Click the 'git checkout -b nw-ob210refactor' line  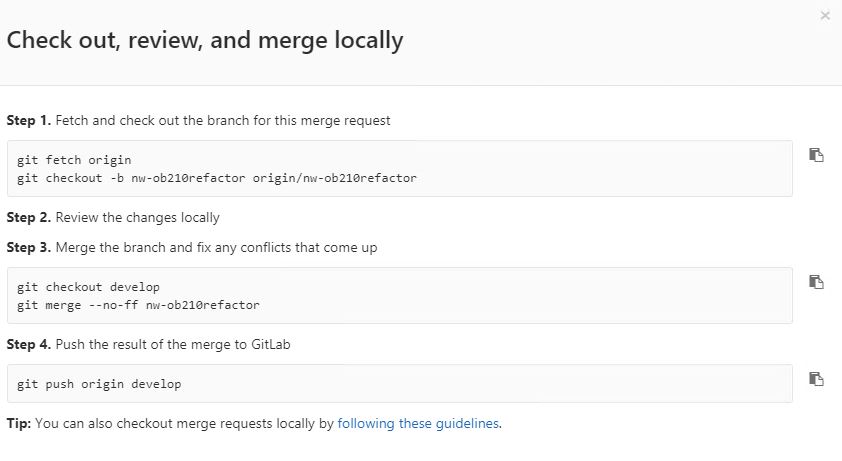pos(216,178)
